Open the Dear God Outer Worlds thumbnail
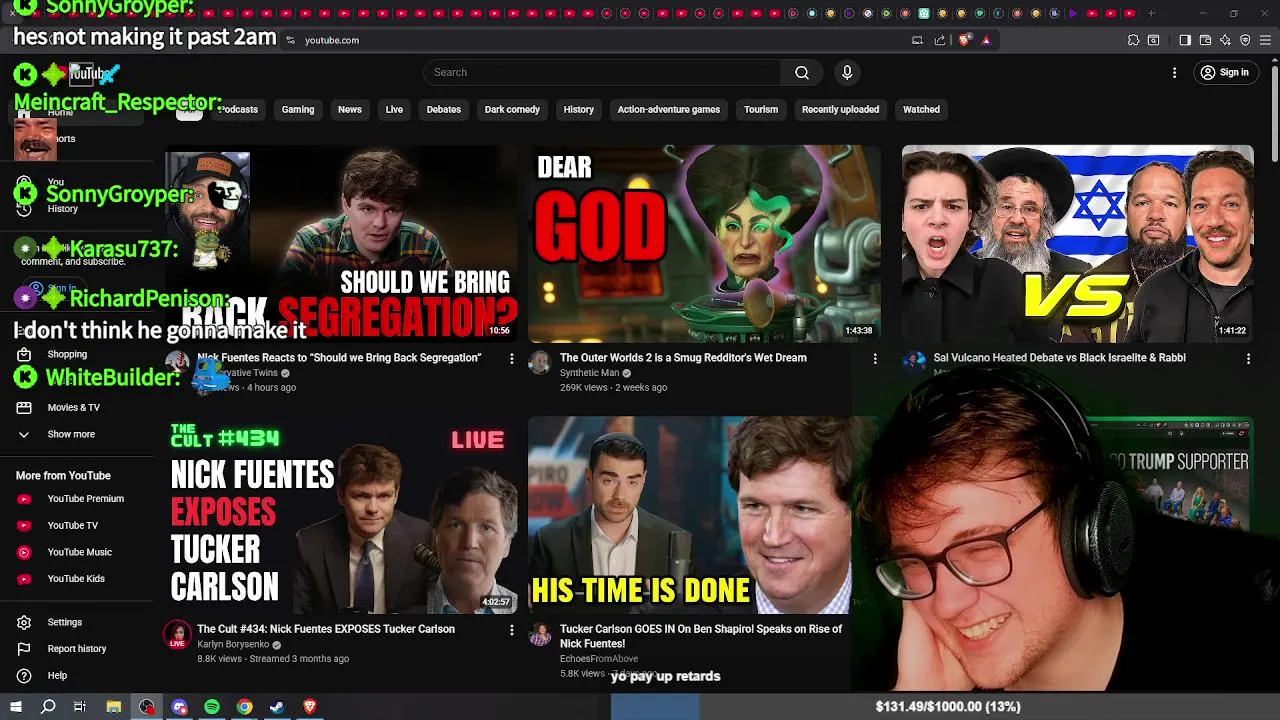Image resolution: width=1280 pixels, height=720 pixels. point(704,244)
